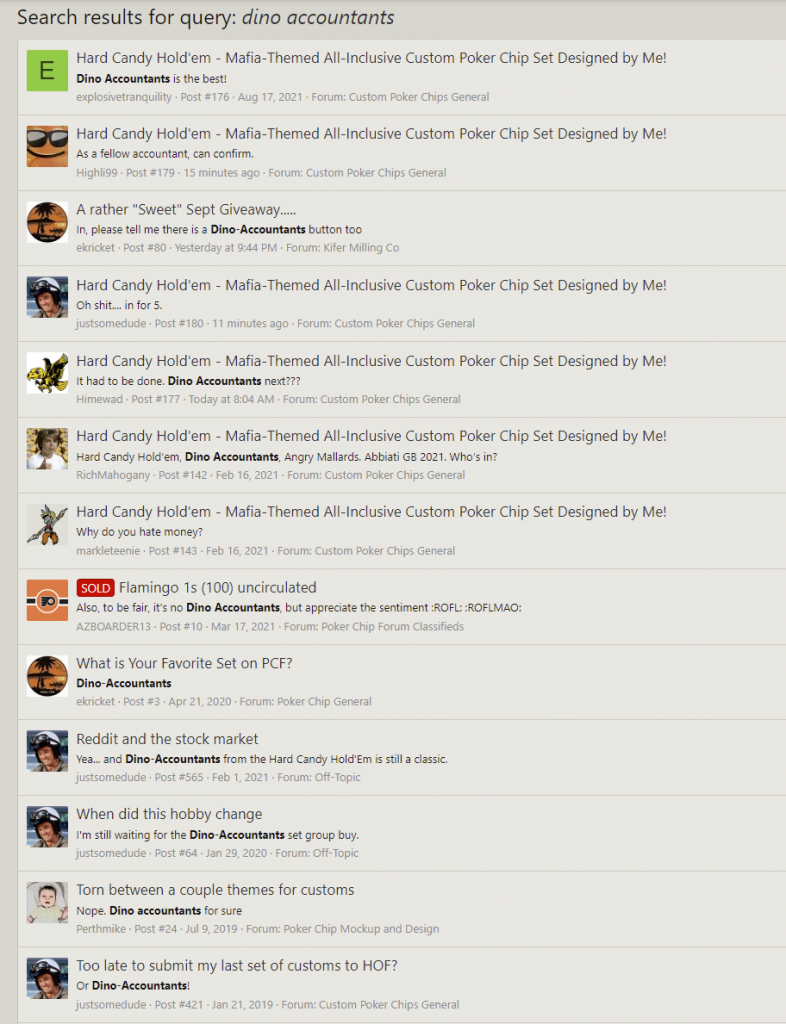Open 'Torn between a couple themes for customs' thread
This screenshot has width=786, height=1024.
pos(215,889)
